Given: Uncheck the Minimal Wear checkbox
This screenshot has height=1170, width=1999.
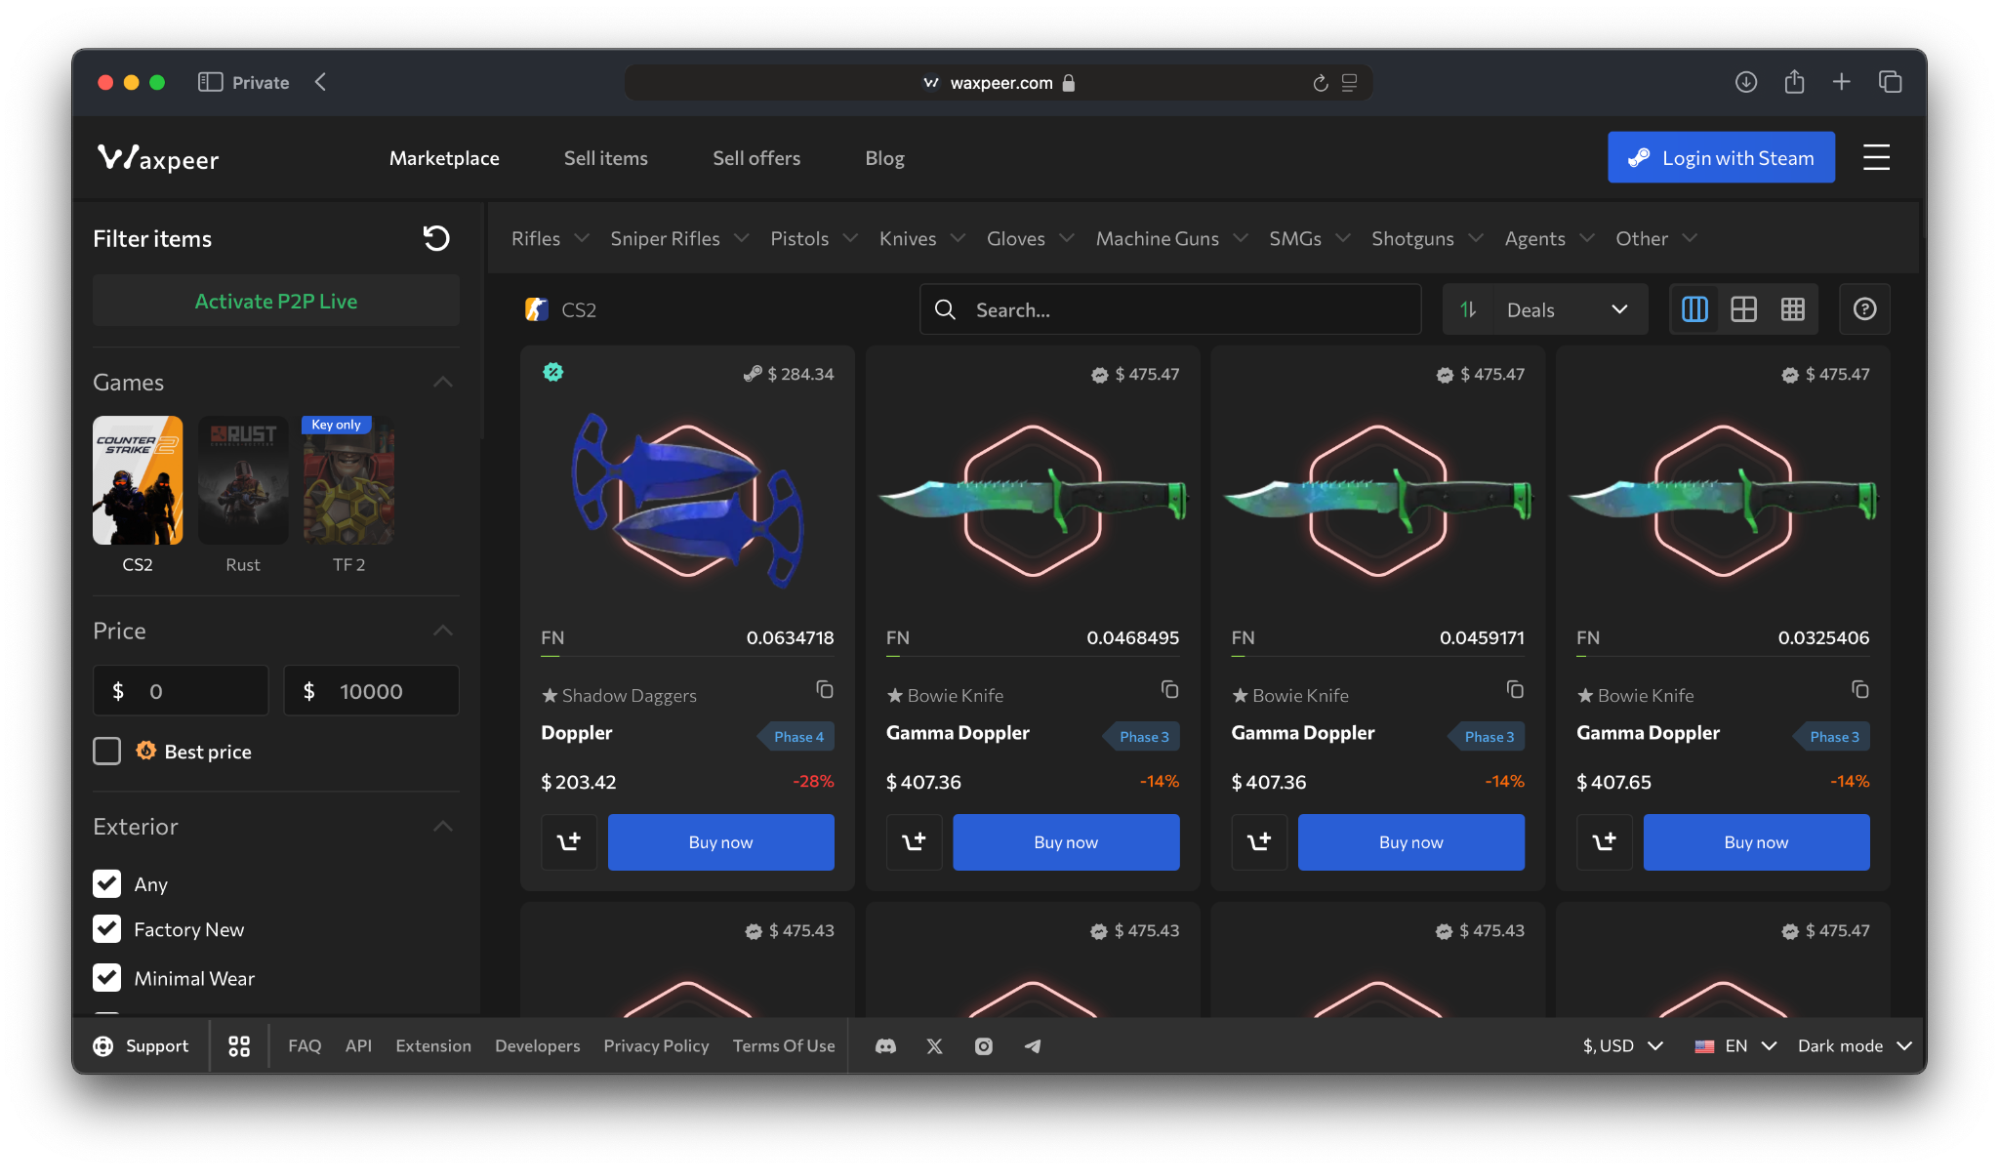Looking at the screenshot, I should pyautogui.click(x=107, y=977).
